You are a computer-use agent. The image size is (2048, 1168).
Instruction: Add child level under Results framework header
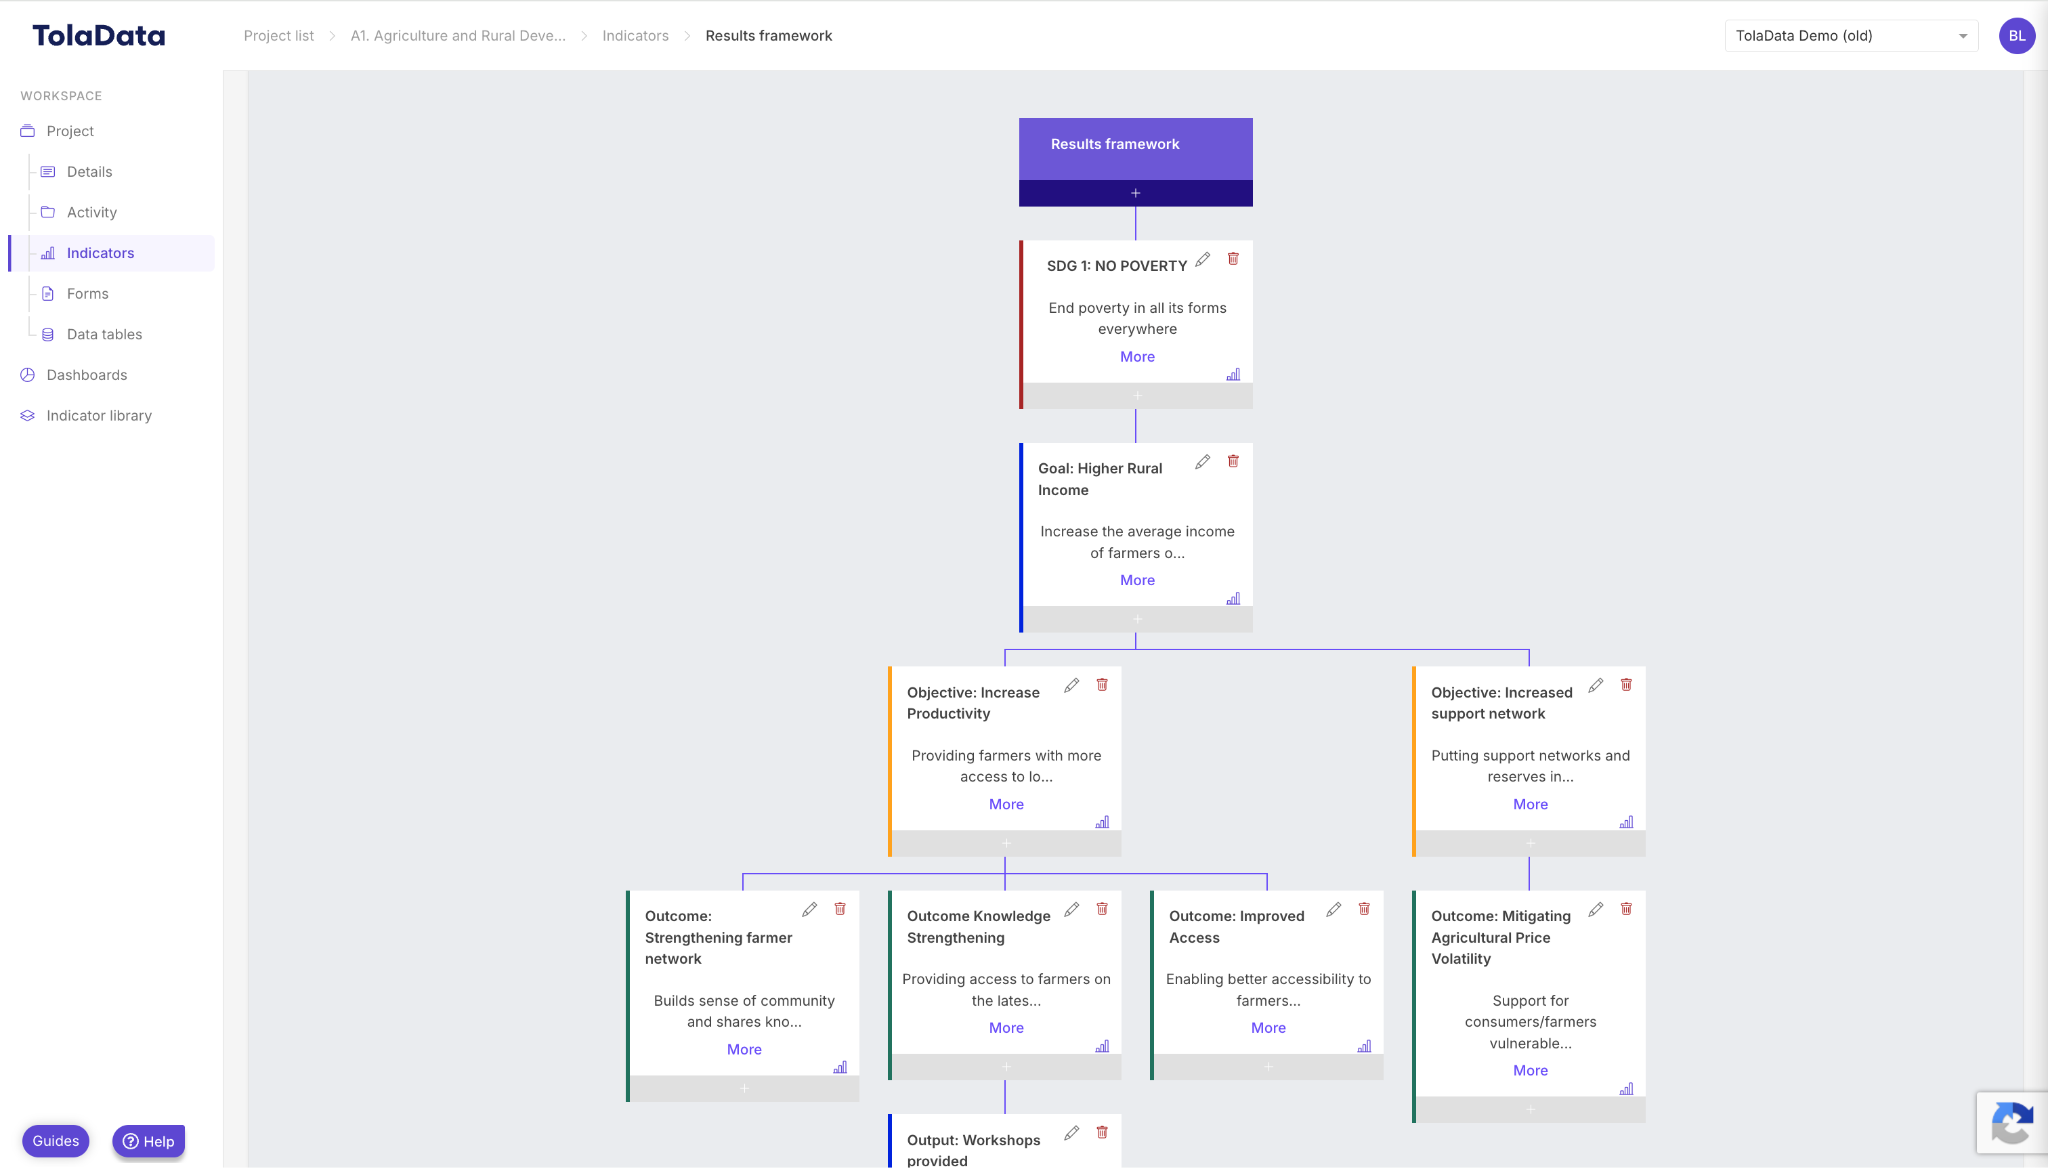[x=1136, y=193]
